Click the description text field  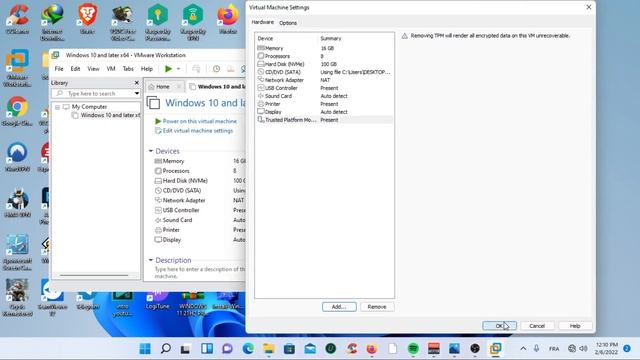pos(200,273)
